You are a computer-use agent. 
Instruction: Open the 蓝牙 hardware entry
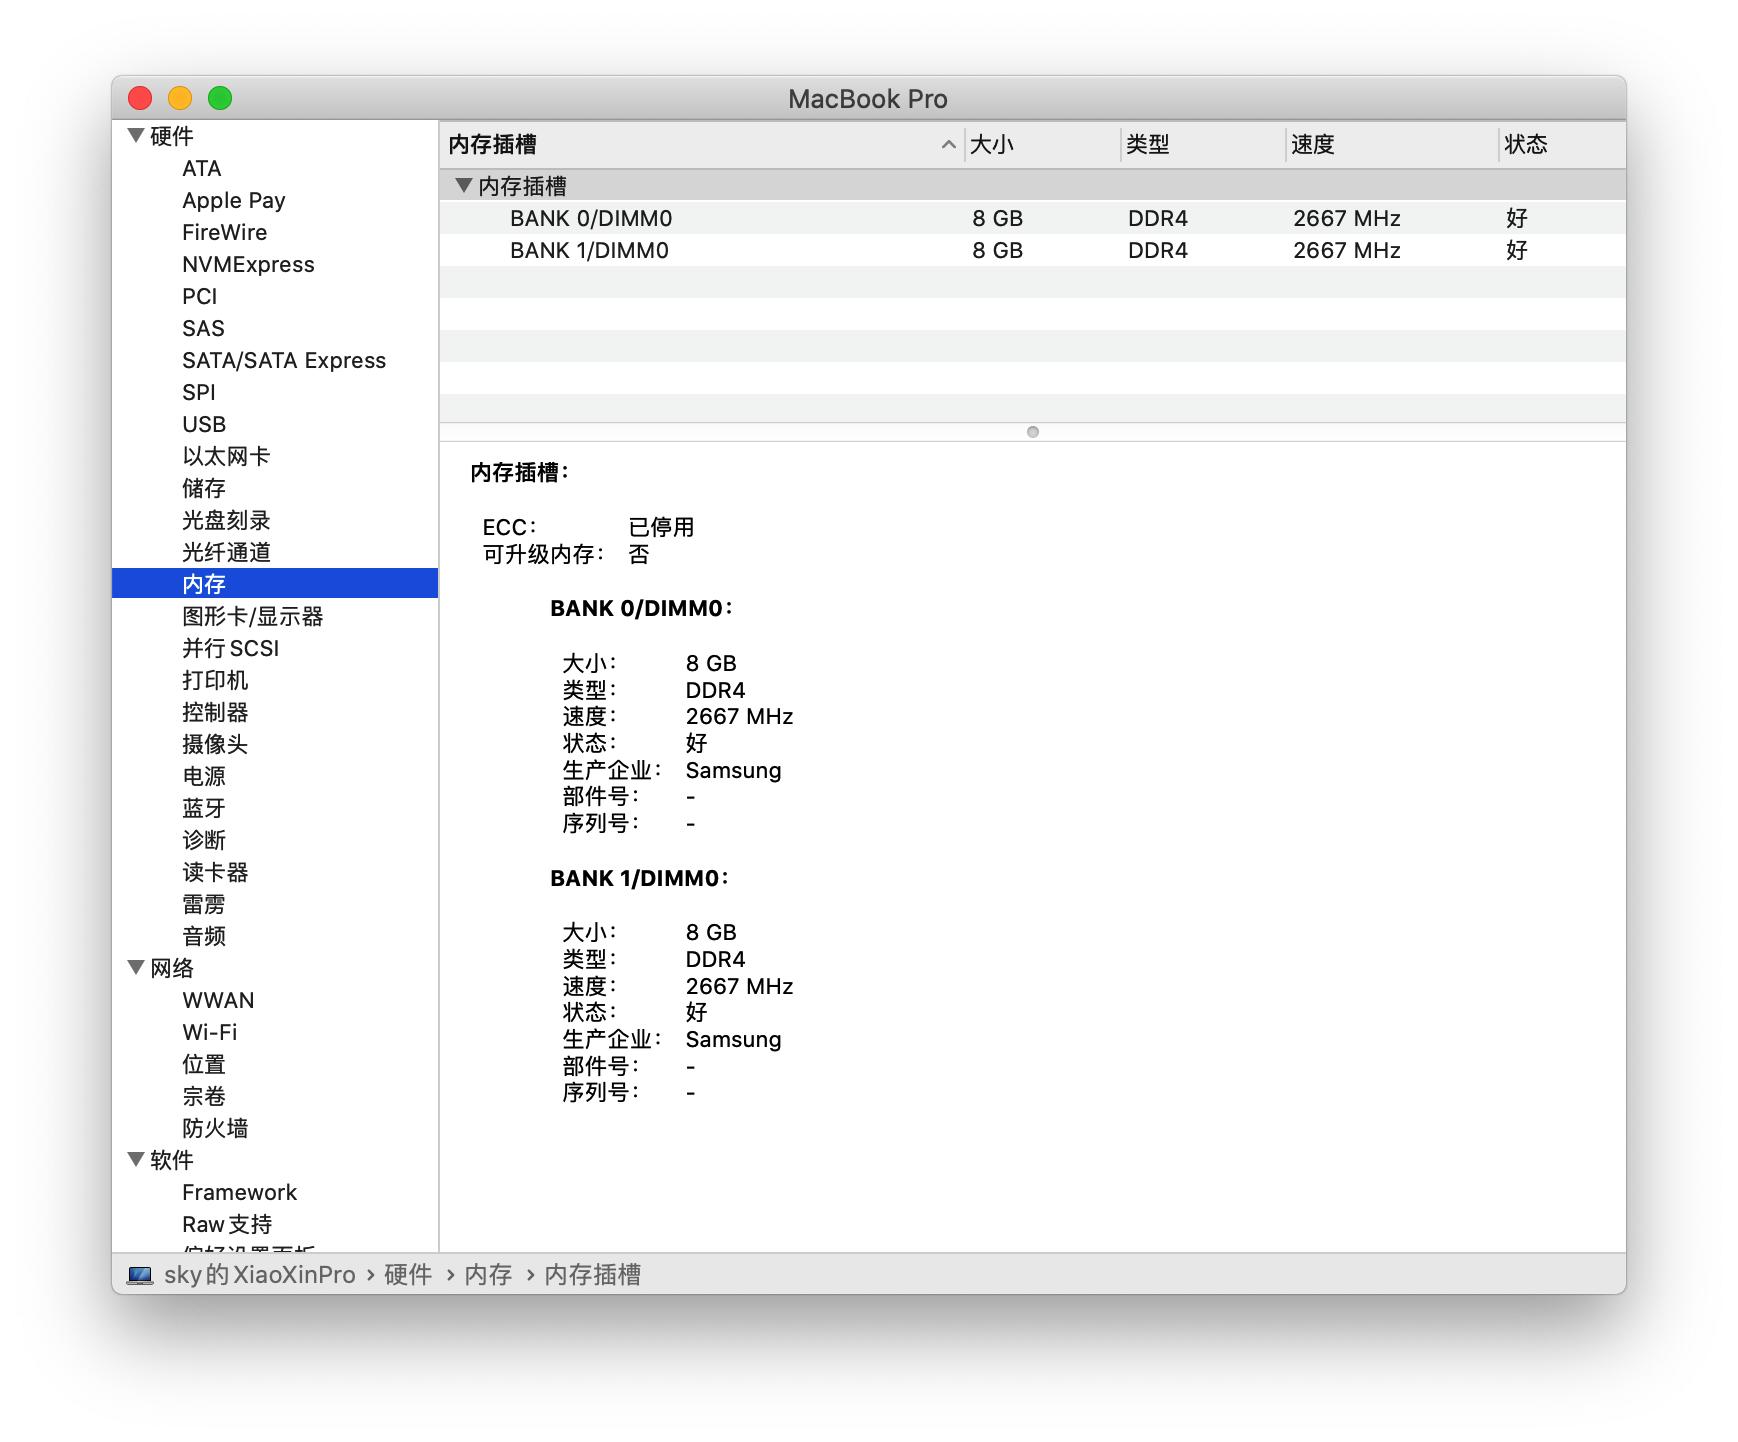203,808
